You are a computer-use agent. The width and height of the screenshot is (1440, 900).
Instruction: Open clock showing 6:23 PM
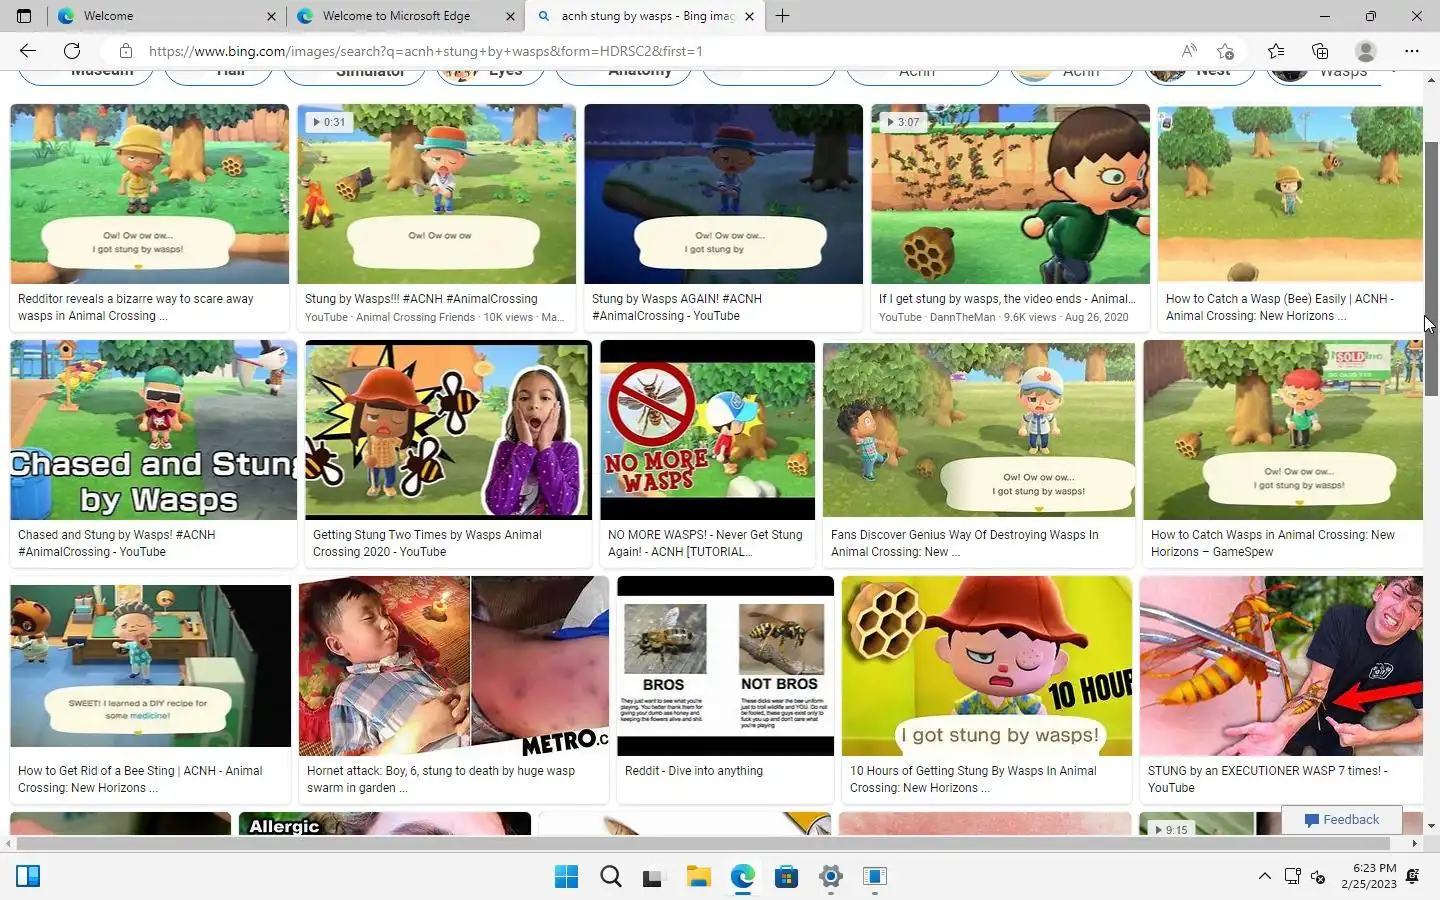point(1368,876)
